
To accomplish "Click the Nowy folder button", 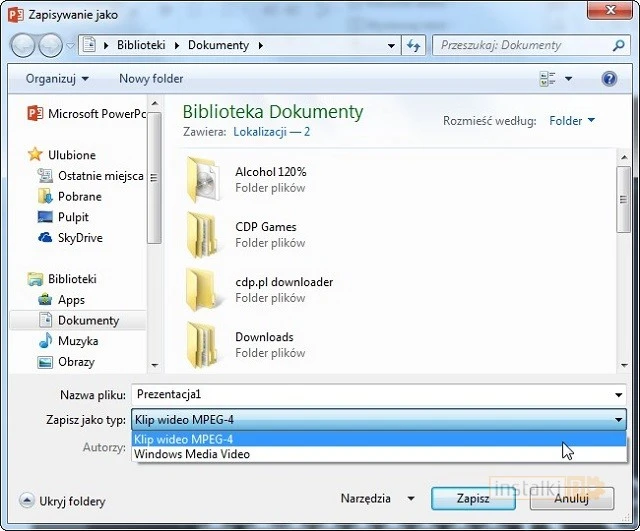I will pos(151,78).
